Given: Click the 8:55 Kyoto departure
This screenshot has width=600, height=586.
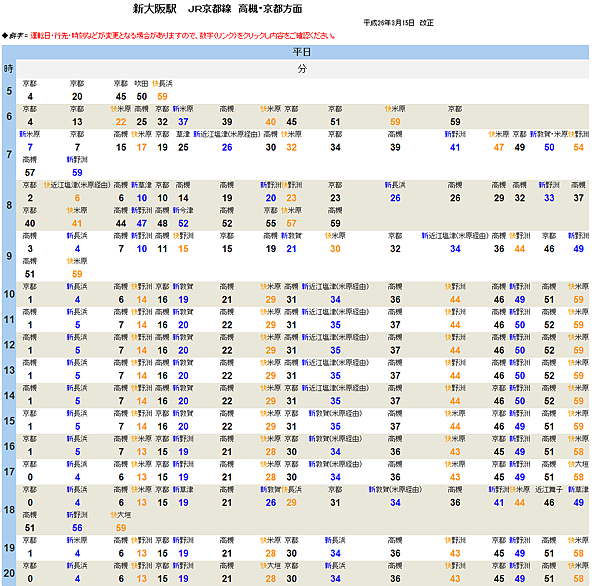Looking at the screenshot, I should pos(271,224).
